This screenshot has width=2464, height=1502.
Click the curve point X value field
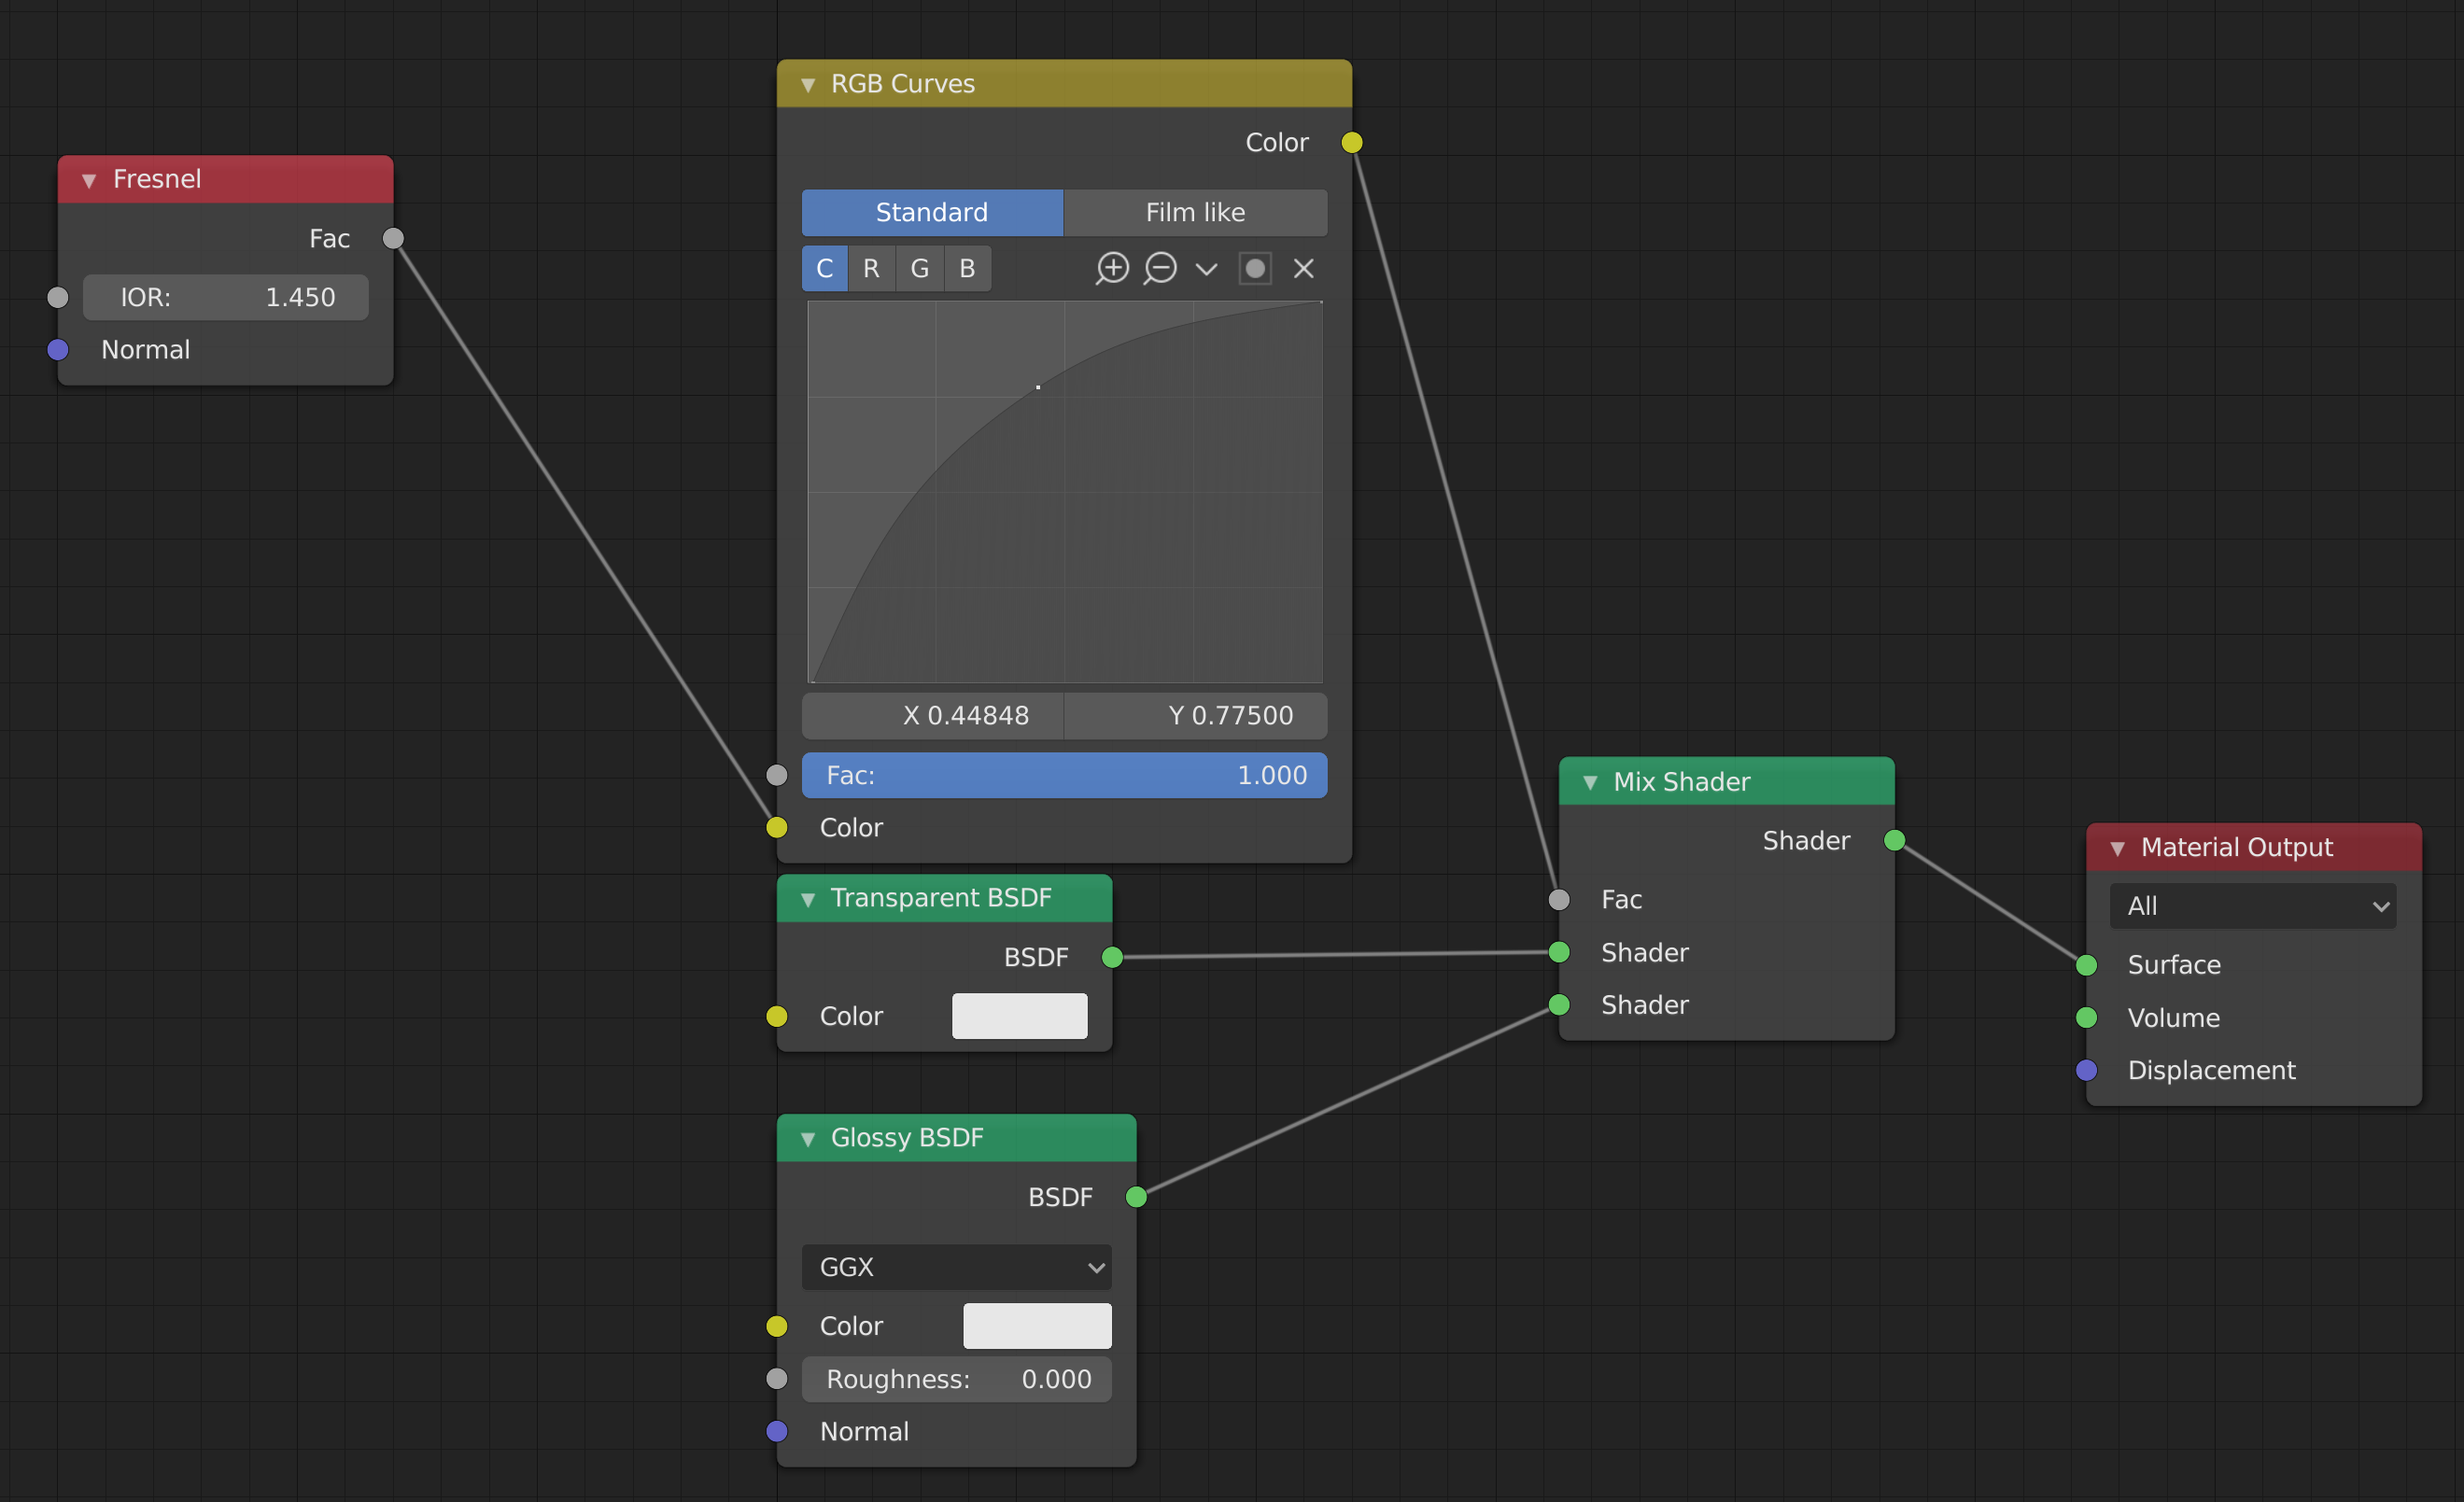tap(932, 715)
